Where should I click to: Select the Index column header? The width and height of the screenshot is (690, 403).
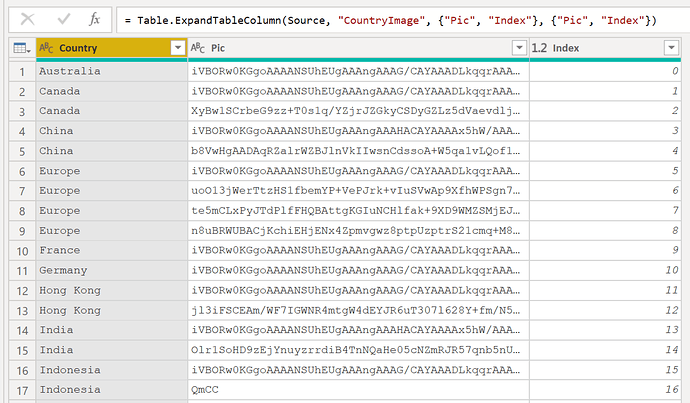coord(605,48)
